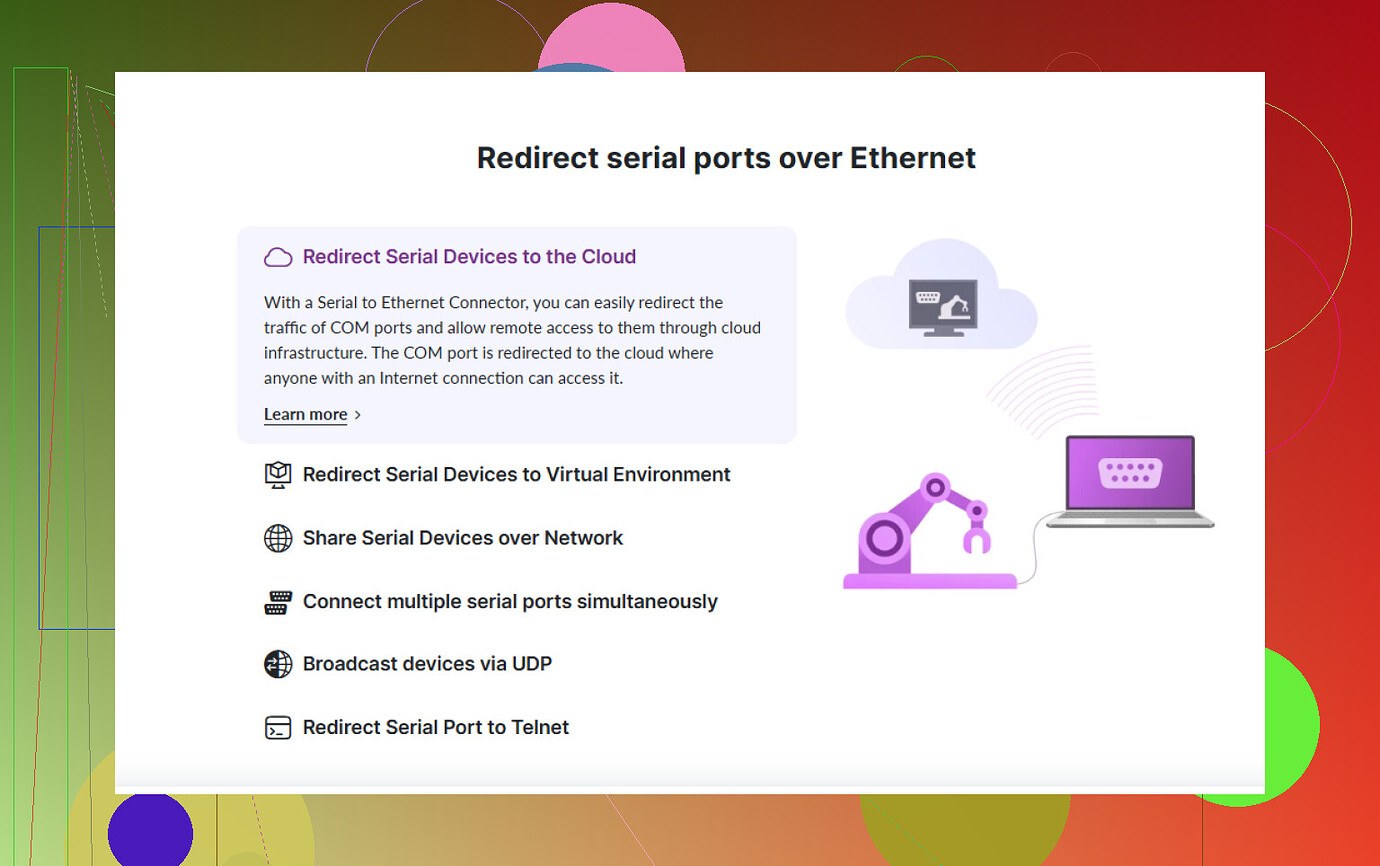Select Connect multiple serial ports simultaneously
The height and width of the screenshot is (866, 1380).
510,602
